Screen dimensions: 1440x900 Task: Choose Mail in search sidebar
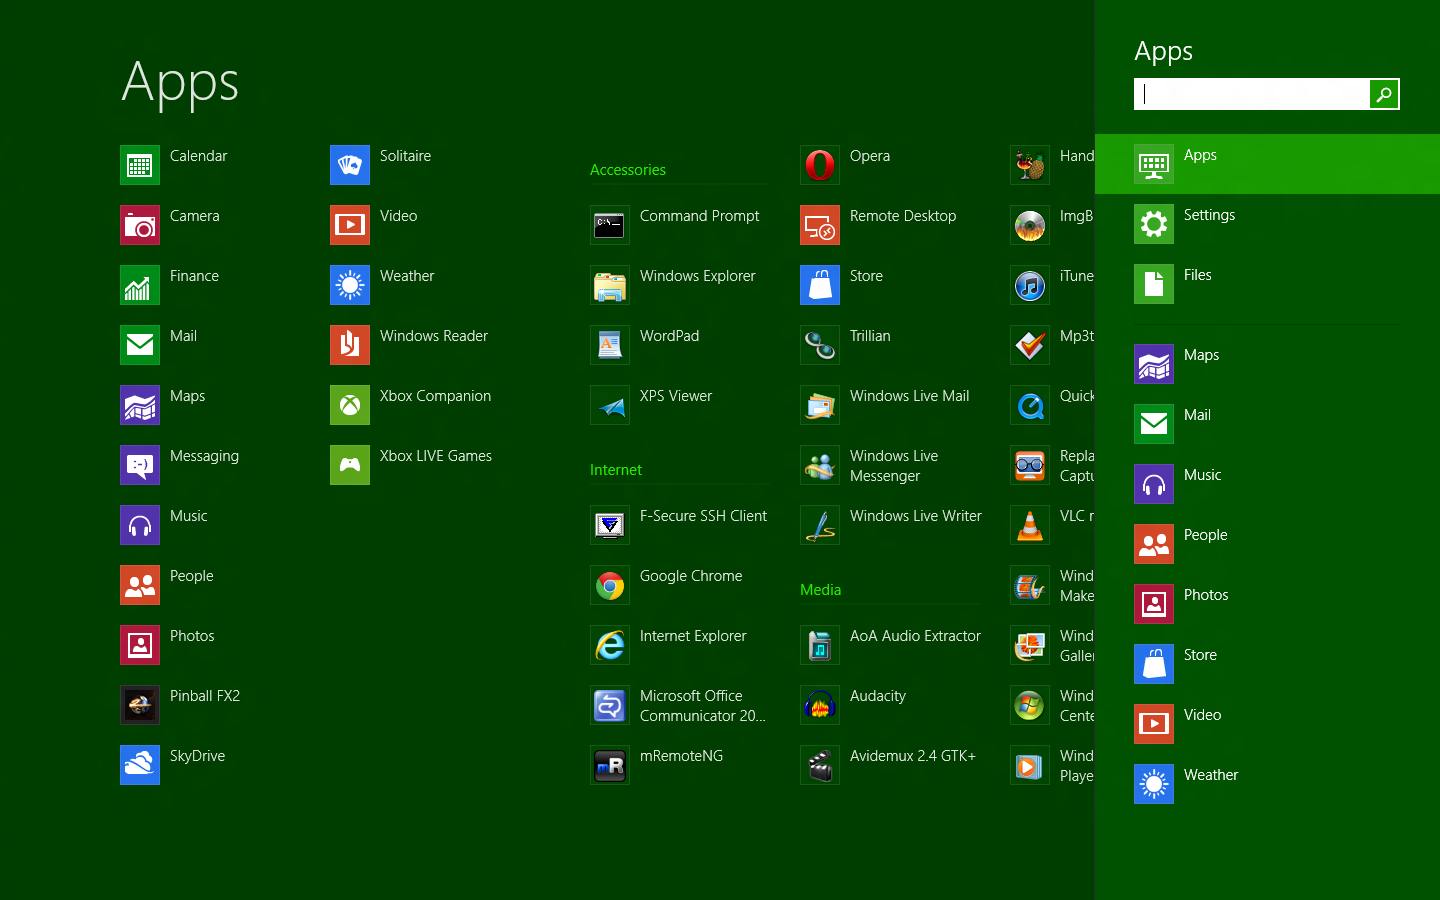1267,424
